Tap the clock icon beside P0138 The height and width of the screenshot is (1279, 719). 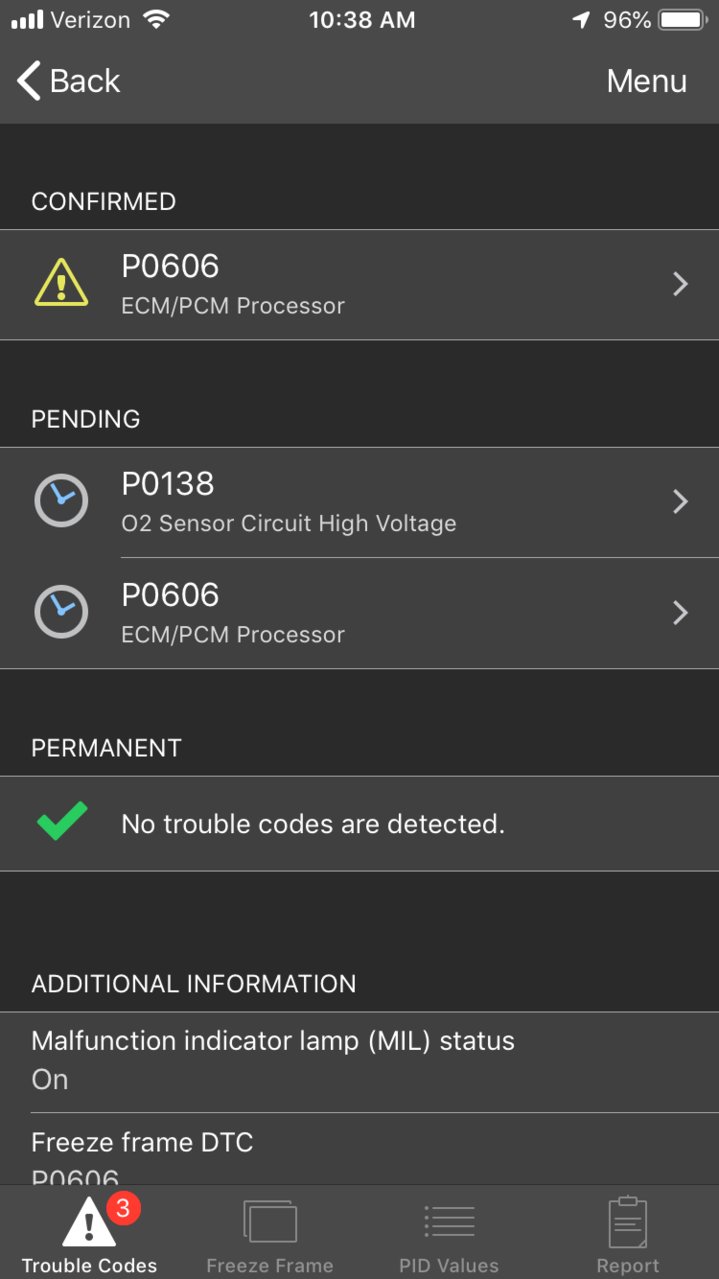coord(61,500)
